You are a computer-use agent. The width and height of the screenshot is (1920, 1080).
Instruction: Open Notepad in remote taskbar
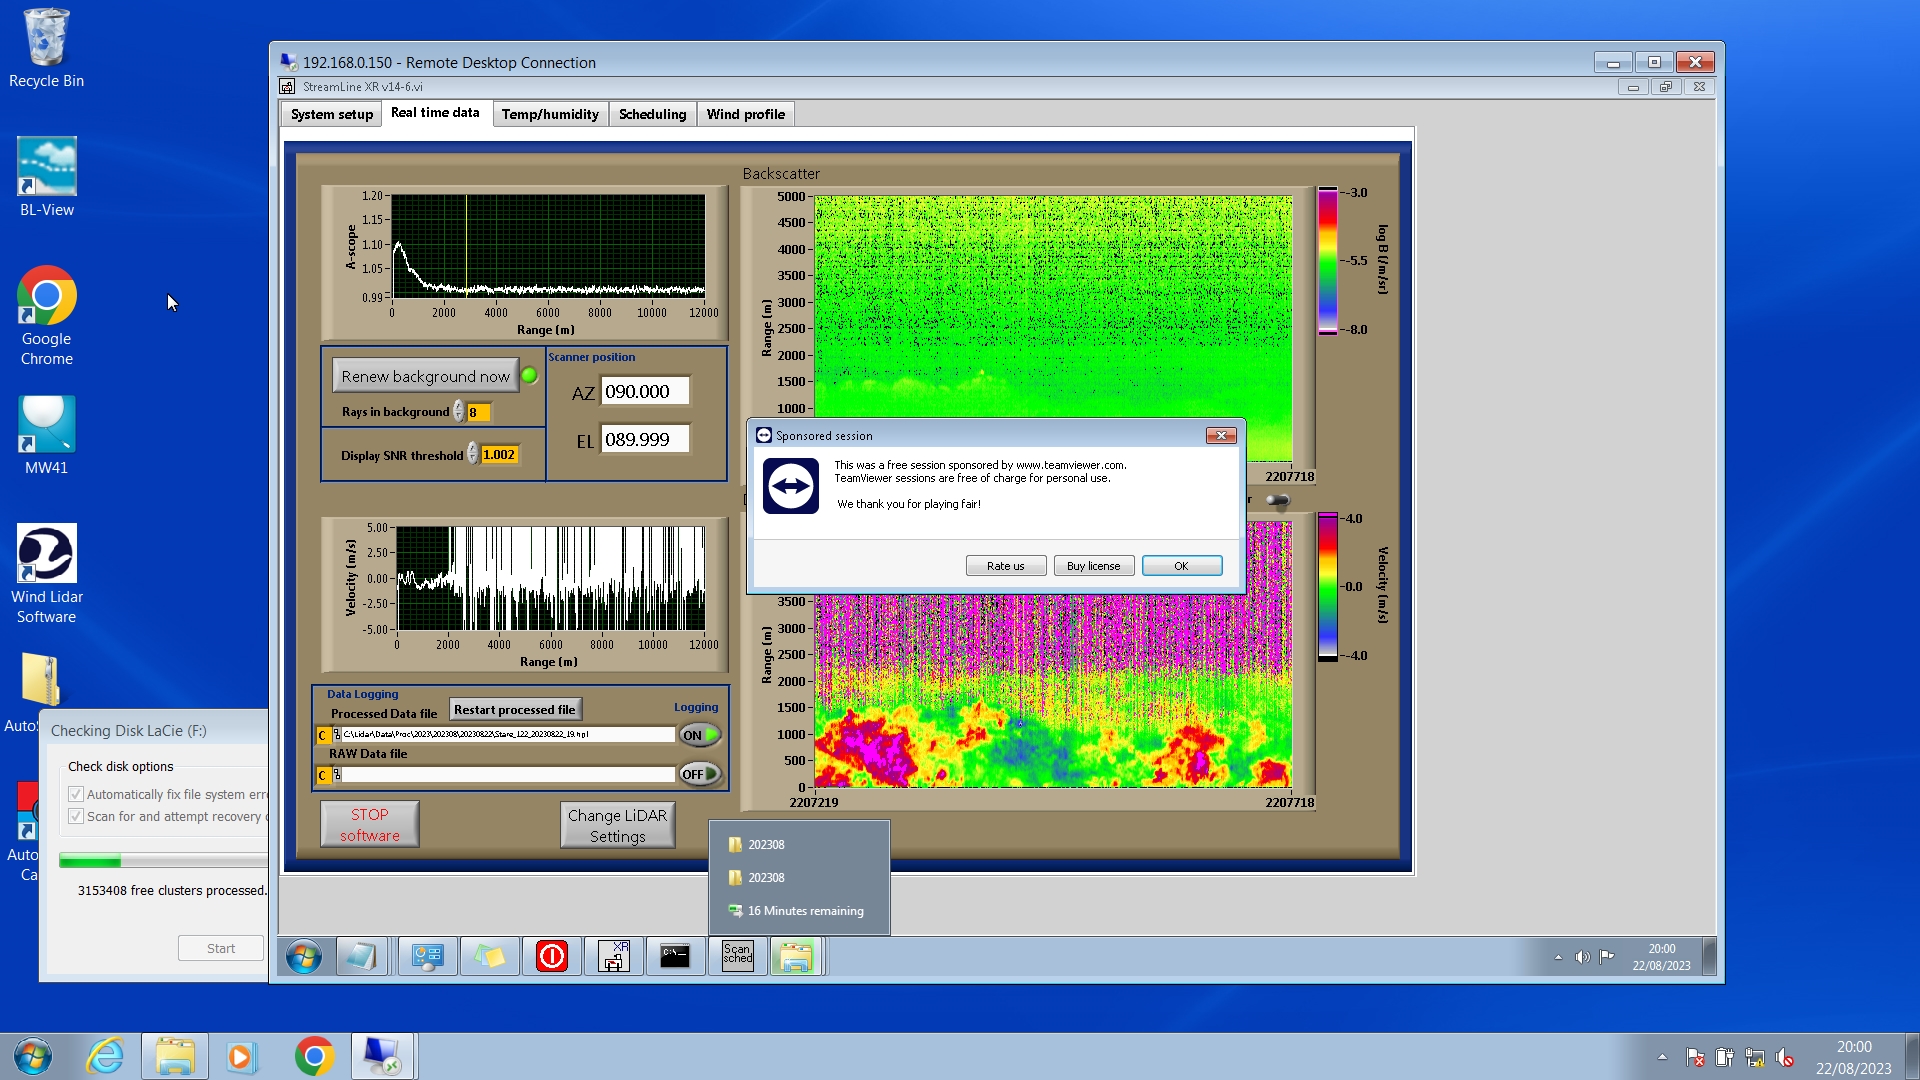point(362,957)
